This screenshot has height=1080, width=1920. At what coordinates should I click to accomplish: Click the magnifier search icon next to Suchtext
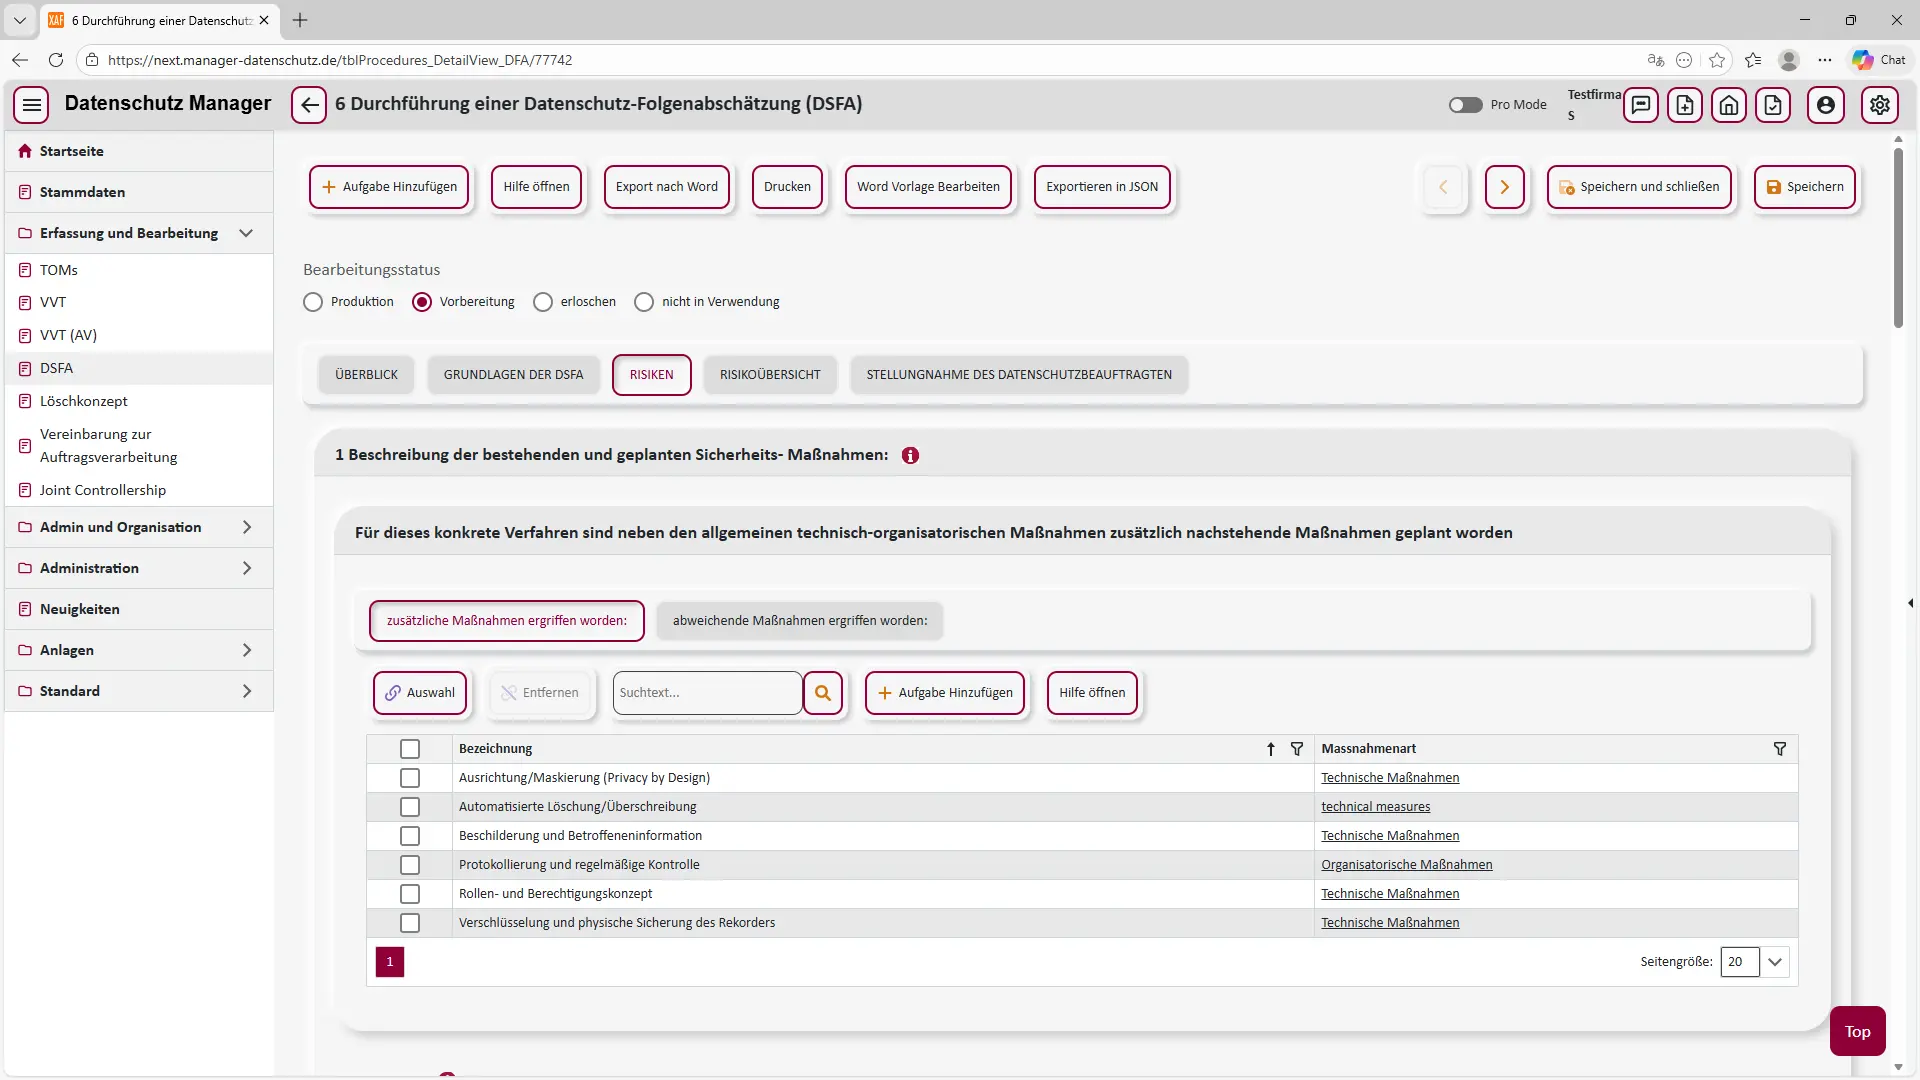pos(823,693)
